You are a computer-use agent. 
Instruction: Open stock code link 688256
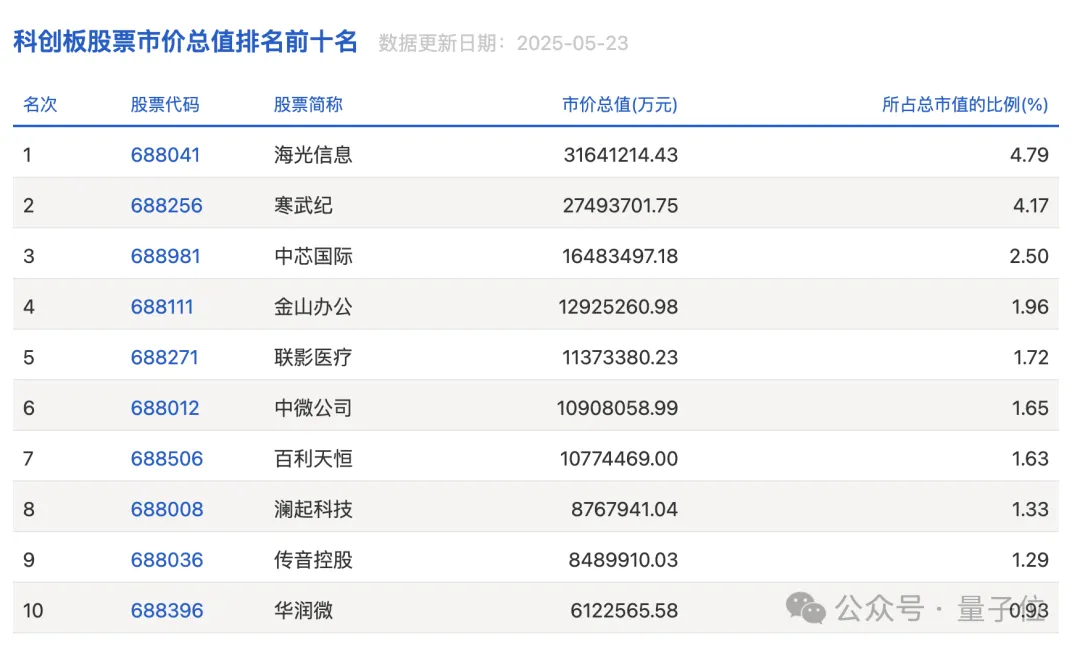coord(166,205)
